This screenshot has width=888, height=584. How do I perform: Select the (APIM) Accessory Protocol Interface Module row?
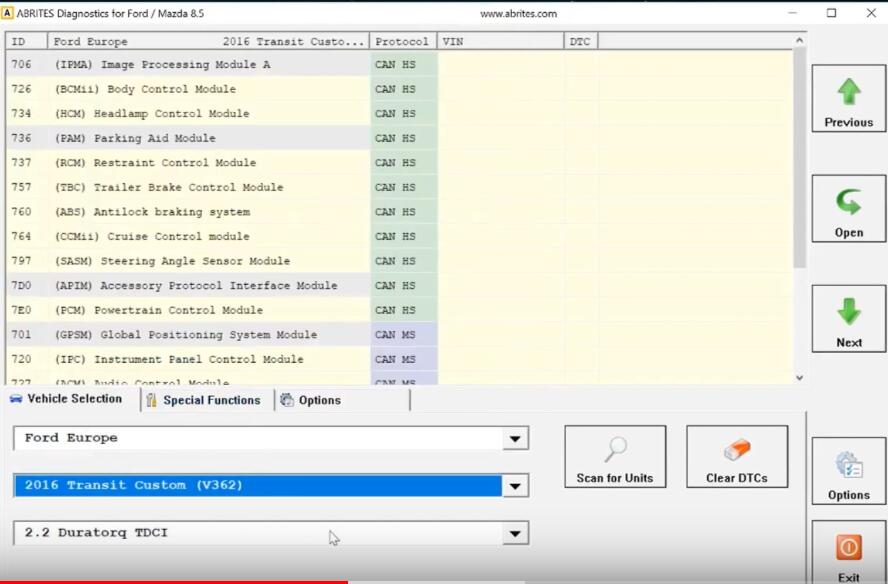point(399,285)
